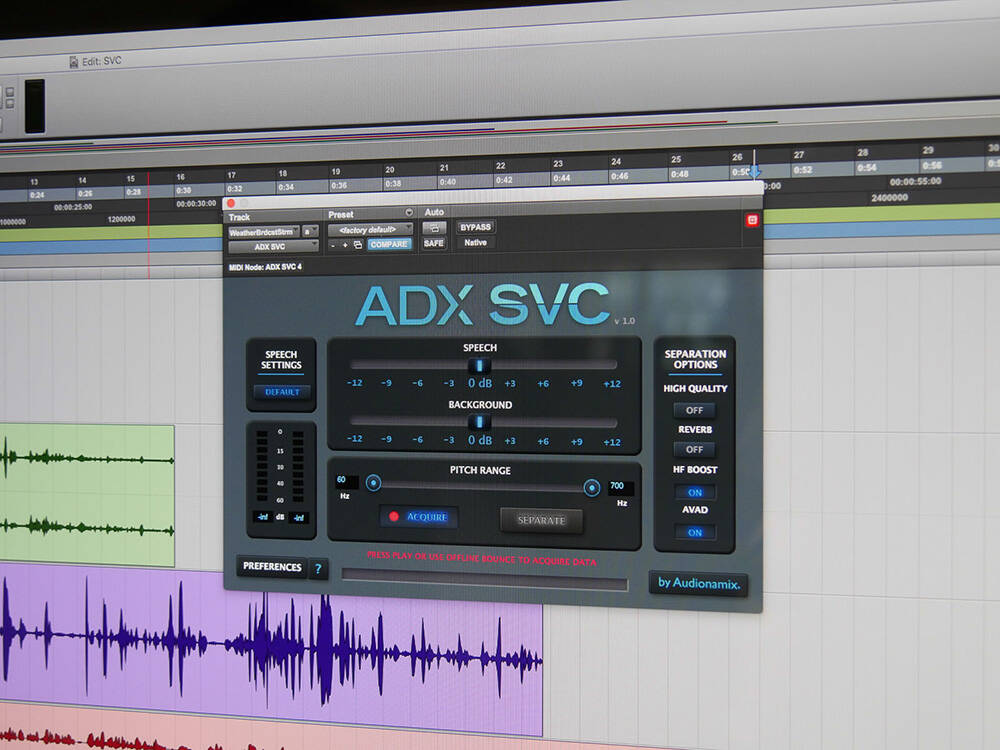The image size is (1000, 750).
Task: Click the red target/link icon in plugin header
Action: point(752,220)
